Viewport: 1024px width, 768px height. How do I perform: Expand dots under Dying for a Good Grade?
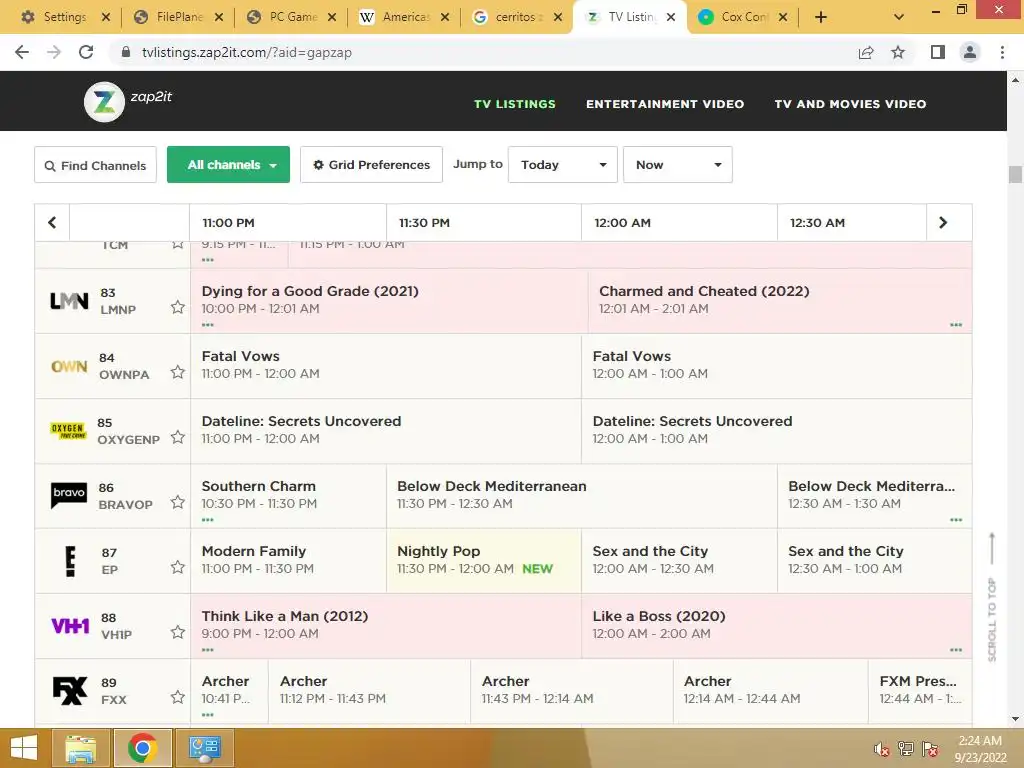click(x=208, y=325)
